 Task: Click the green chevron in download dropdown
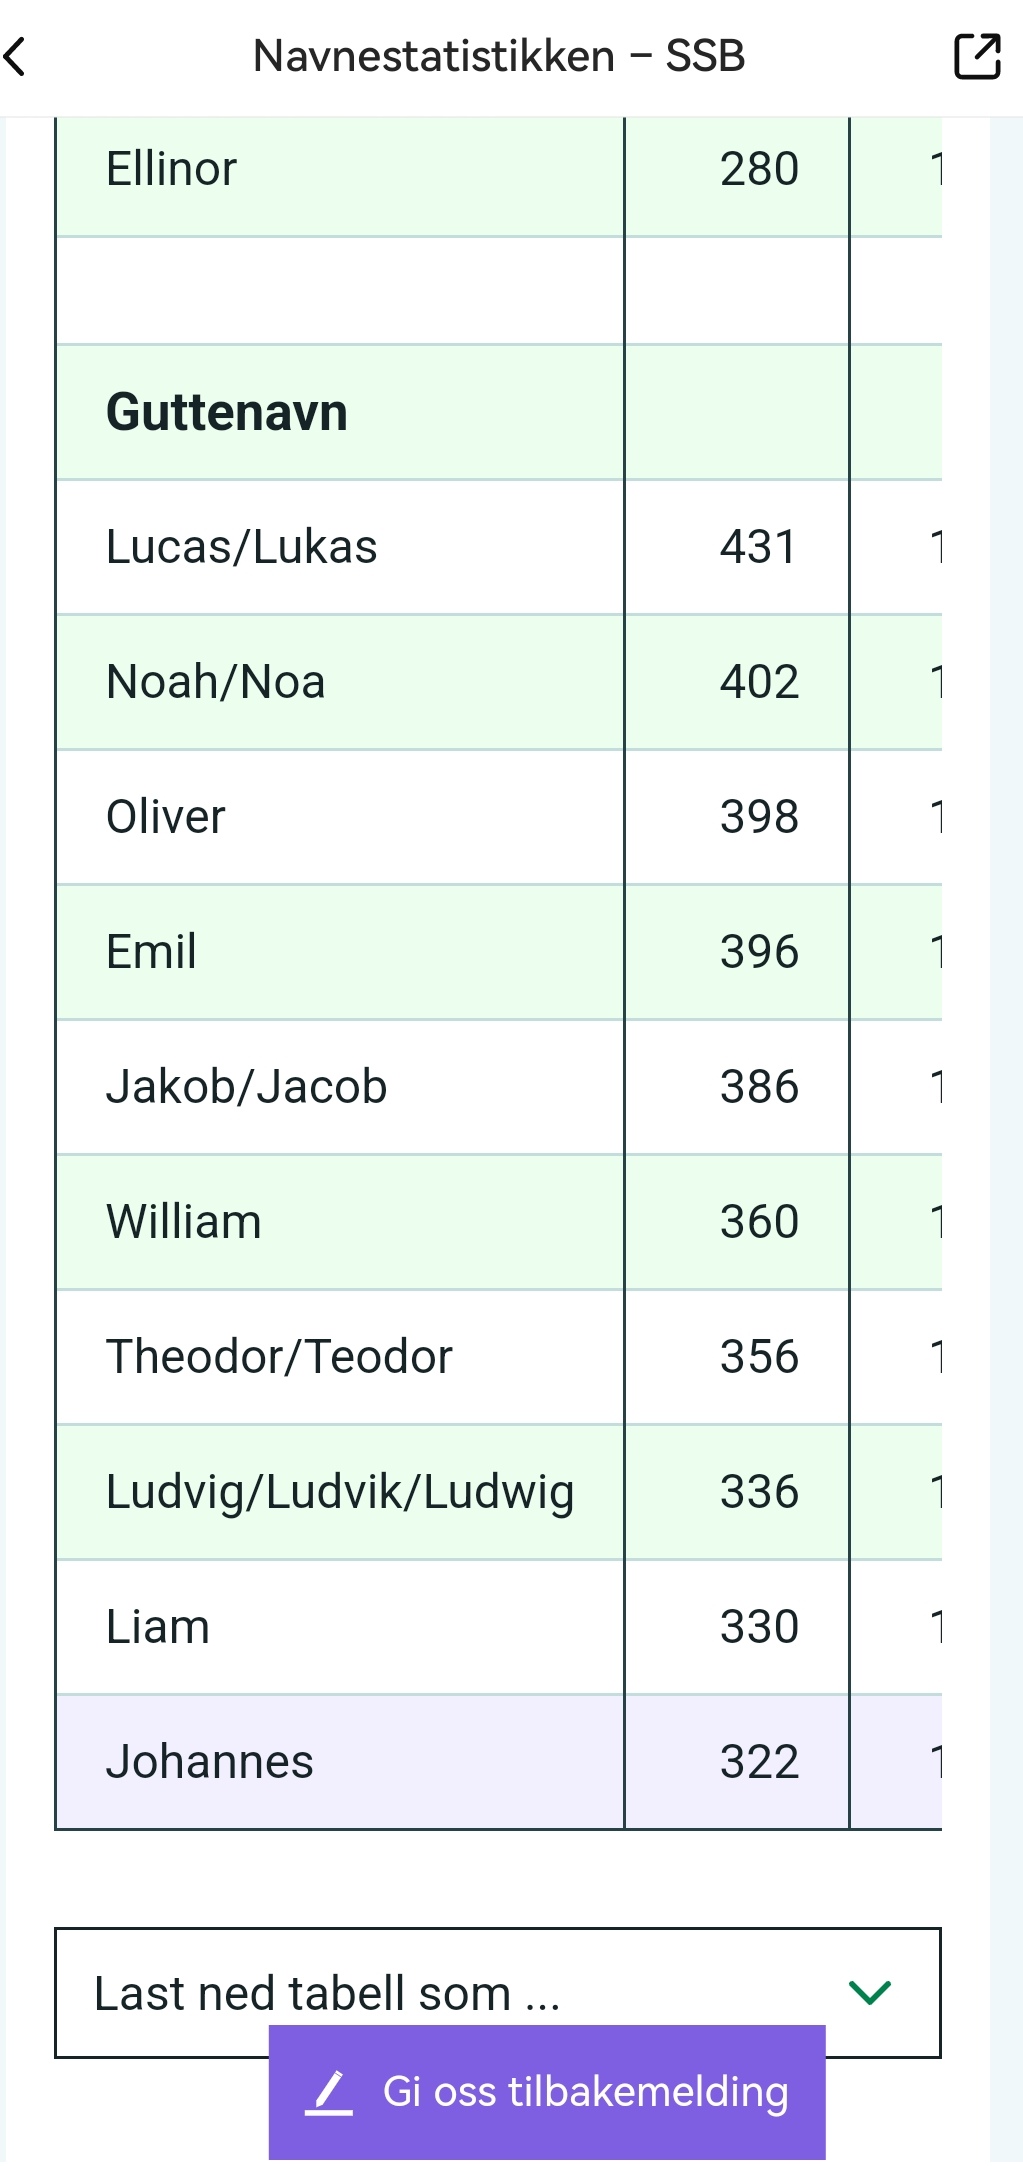pyautogui.click(x=869, y=1992)
